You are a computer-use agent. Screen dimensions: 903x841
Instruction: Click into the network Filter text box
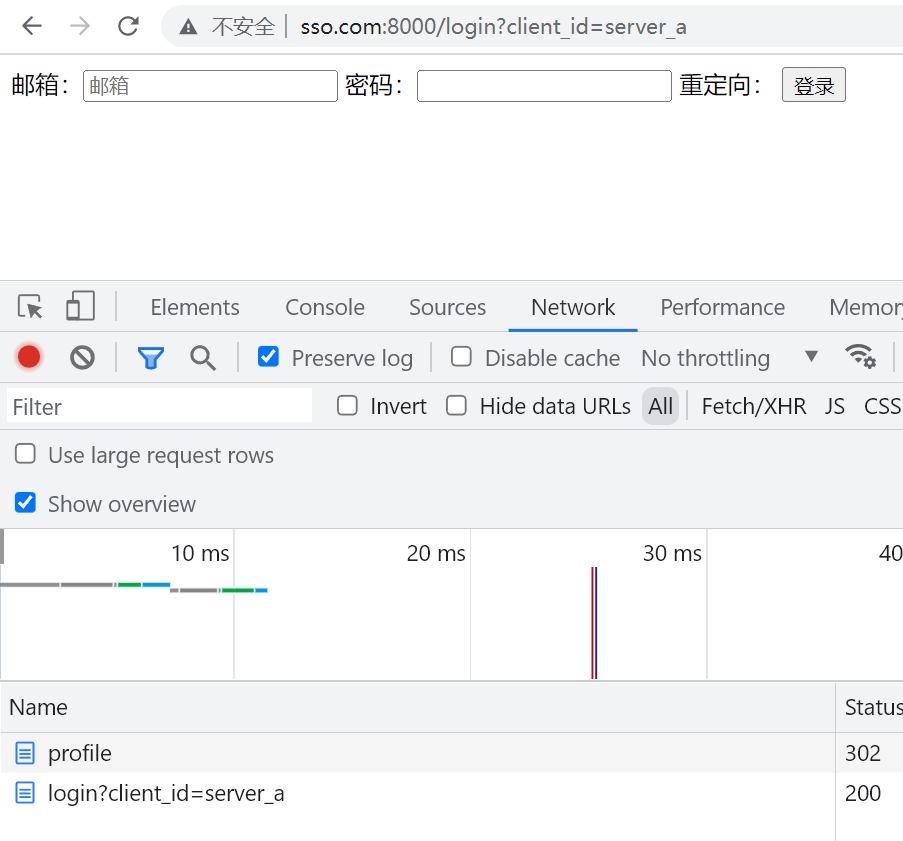[x=160, y=407]
